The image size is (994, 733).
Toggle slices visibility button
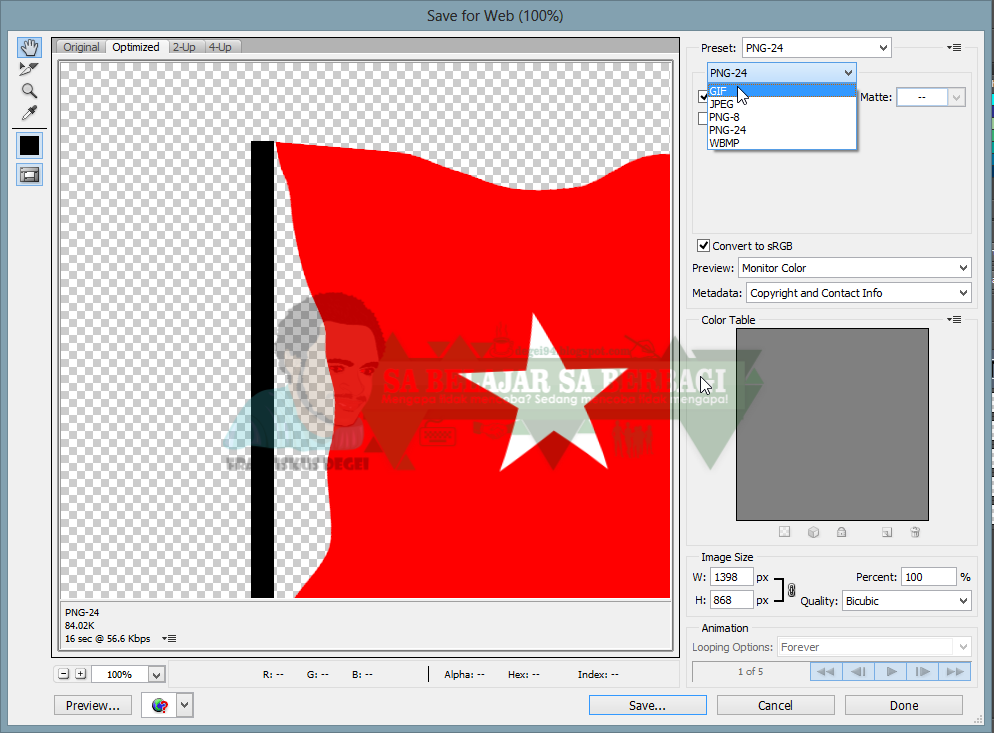[x=29, y=175]
